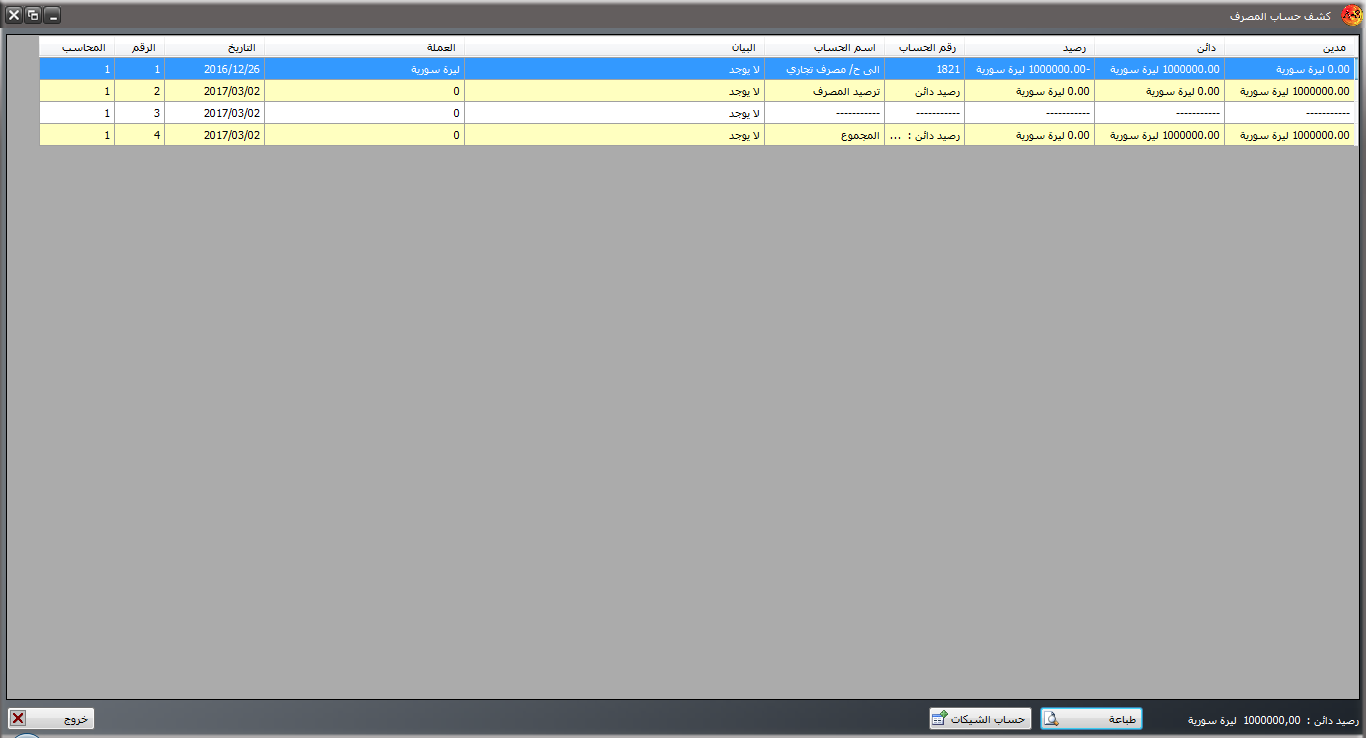This screenshot has height=738, width=1366.
Task: Click the 2016/12/26 date cell
Action: (x=214, y=69)
